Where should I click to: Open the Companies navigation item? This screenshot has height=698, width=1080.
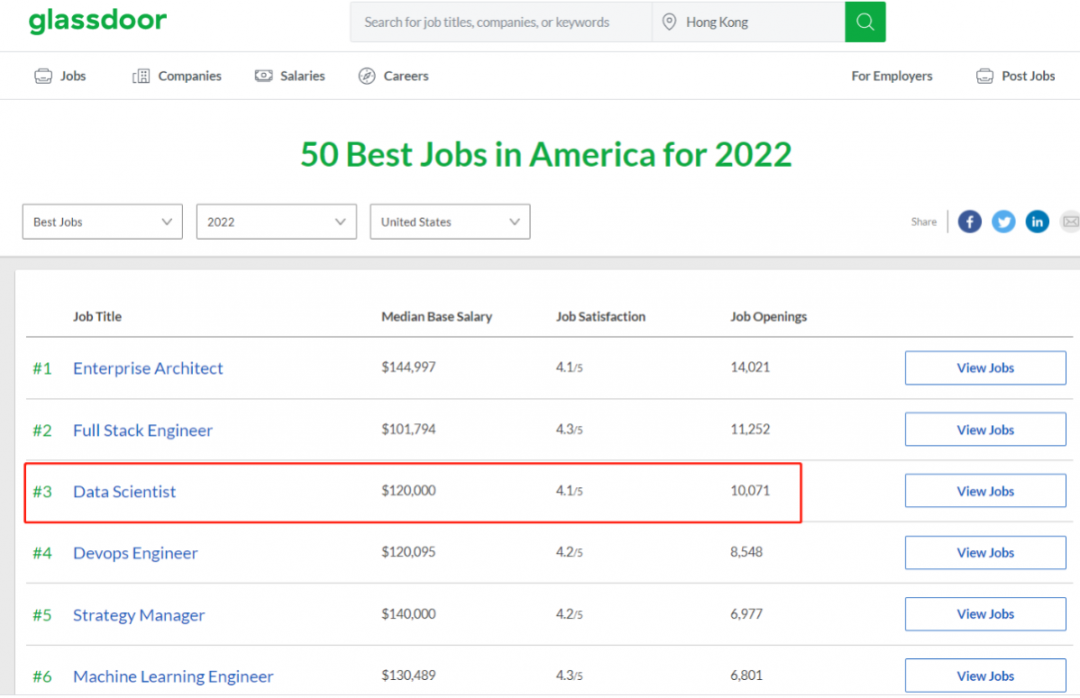[x=177, y=76]
